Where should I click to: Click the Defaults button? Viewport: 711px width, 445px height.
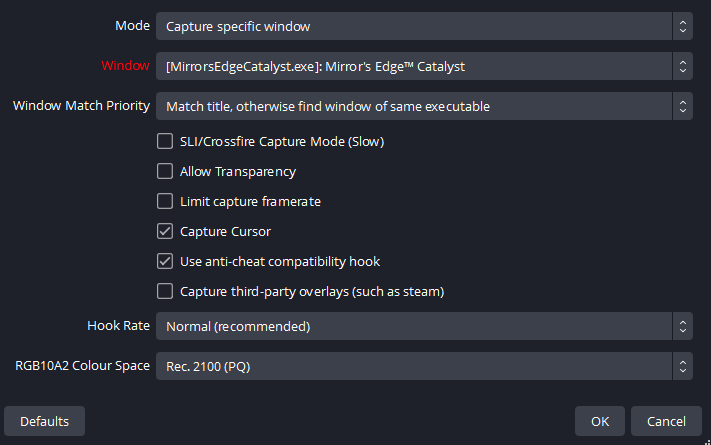(44, 421)
